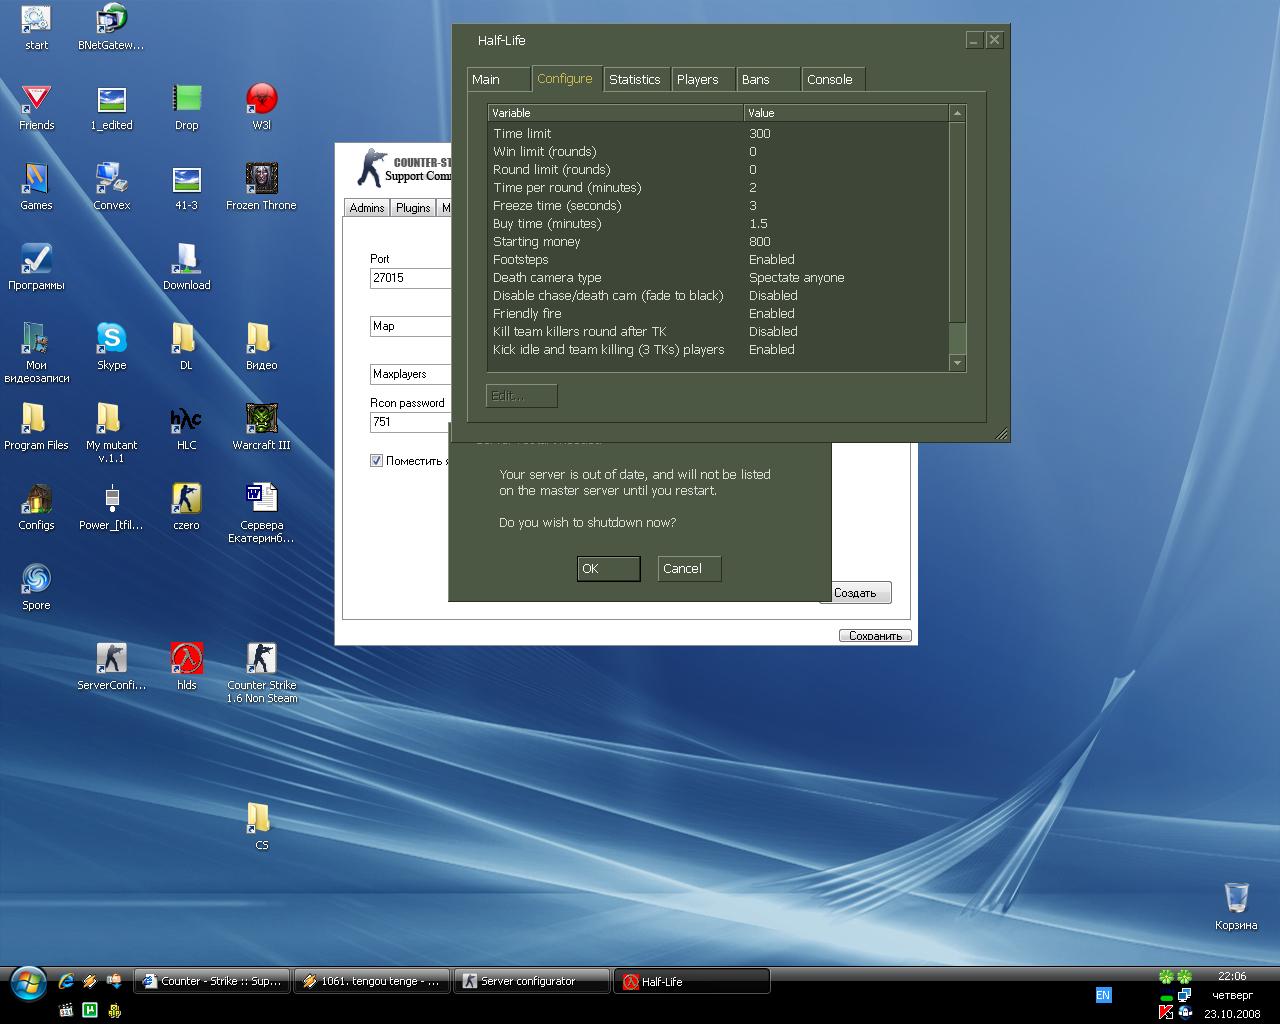Image resolution: width=1280 pixels, height=1024 pixels.
Task: Launch the HLC desktop shortcut
Action: [x=186, y=427]
